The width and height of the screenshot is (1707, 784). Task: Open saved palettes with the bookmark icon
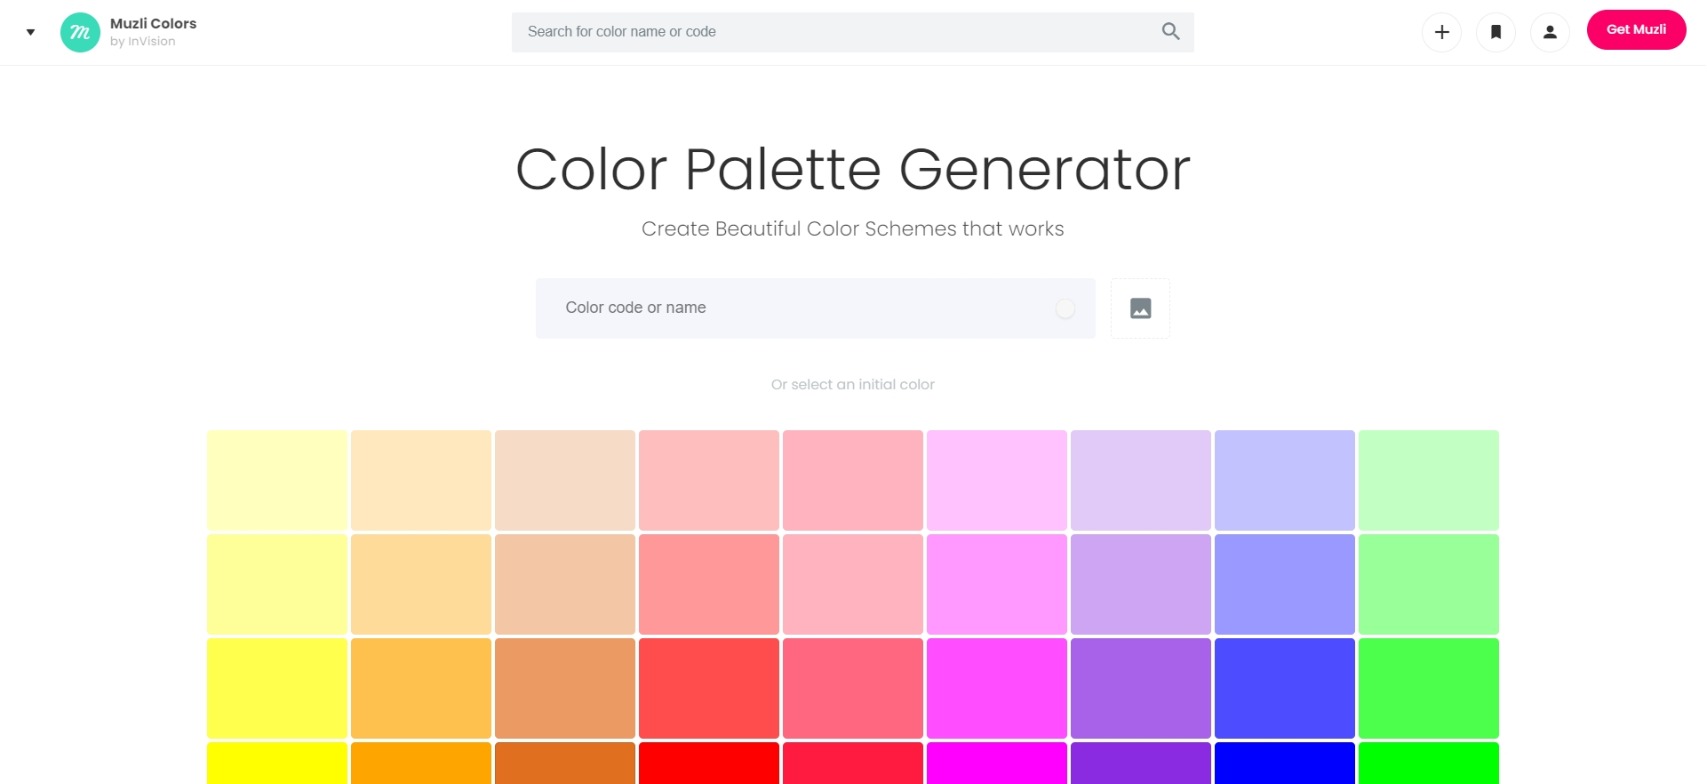(x=1495, y=32)
